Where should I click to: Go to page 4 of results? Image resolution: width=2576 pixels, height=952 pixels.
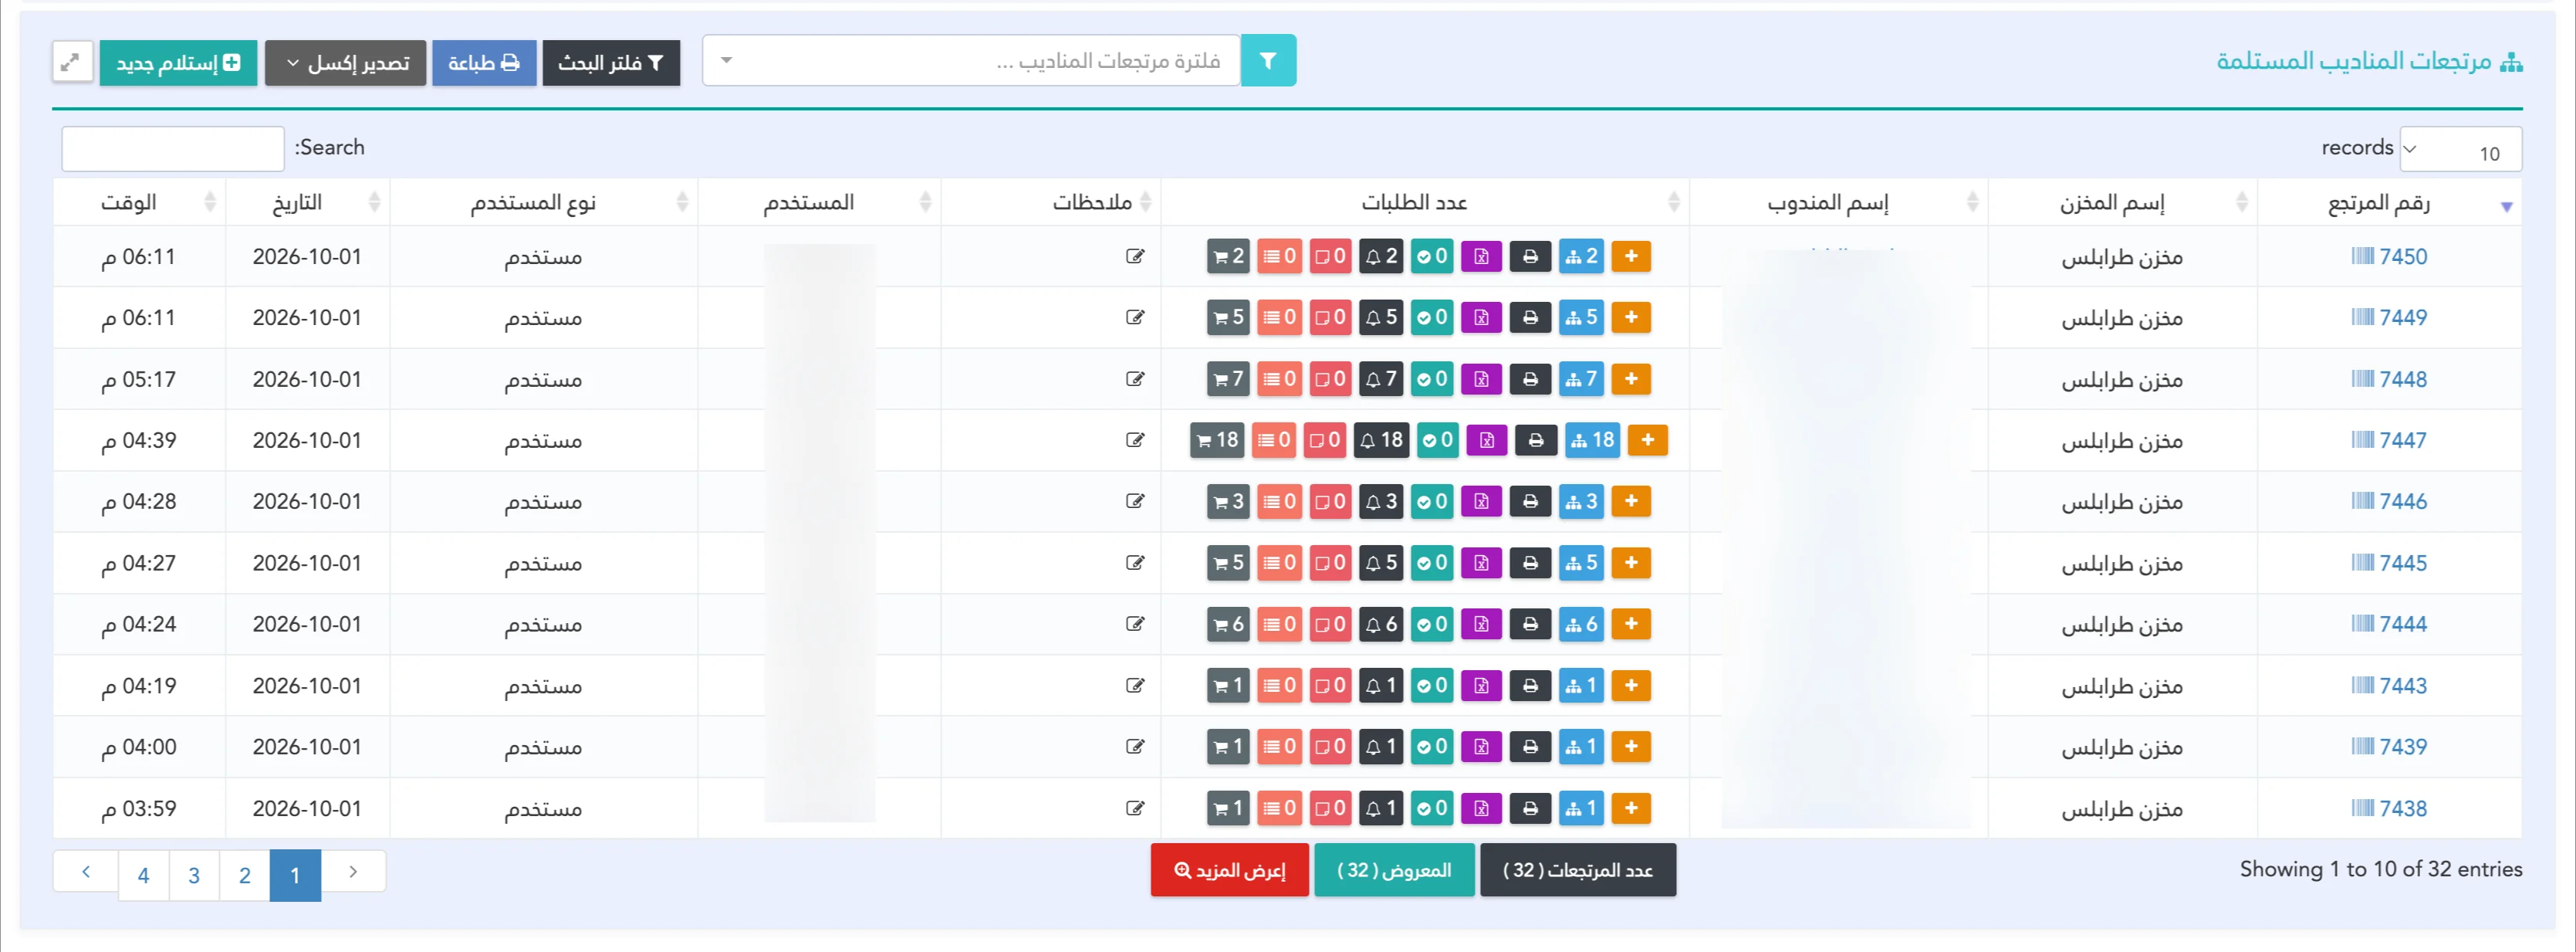143,876
